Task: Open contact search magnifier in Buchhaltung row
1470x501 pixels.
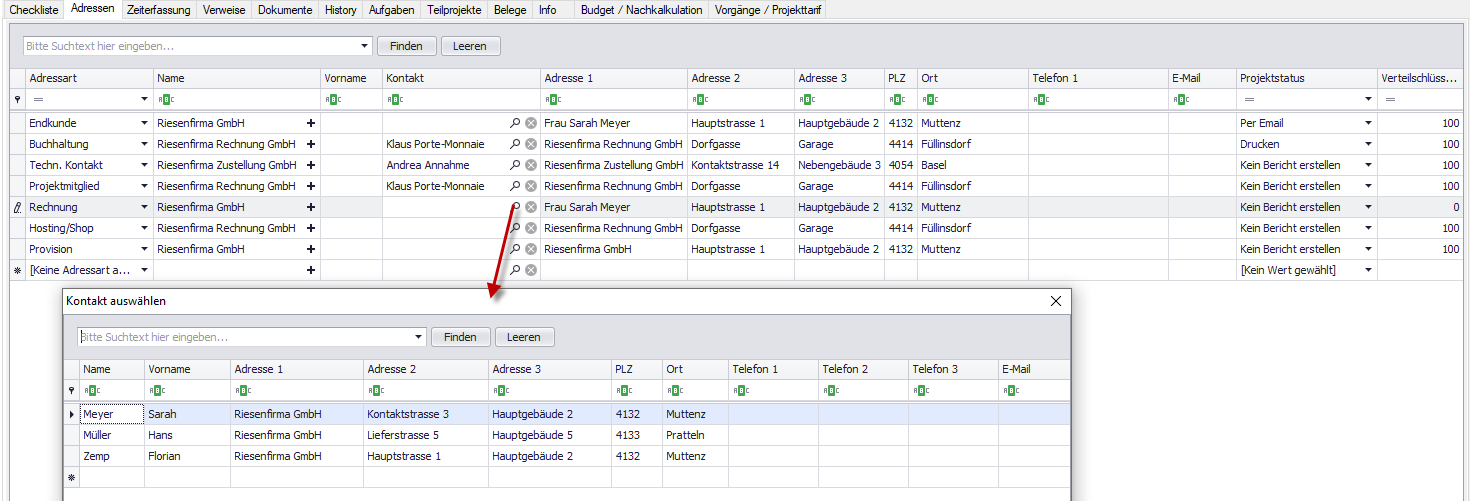Action: tap(515, 144)
